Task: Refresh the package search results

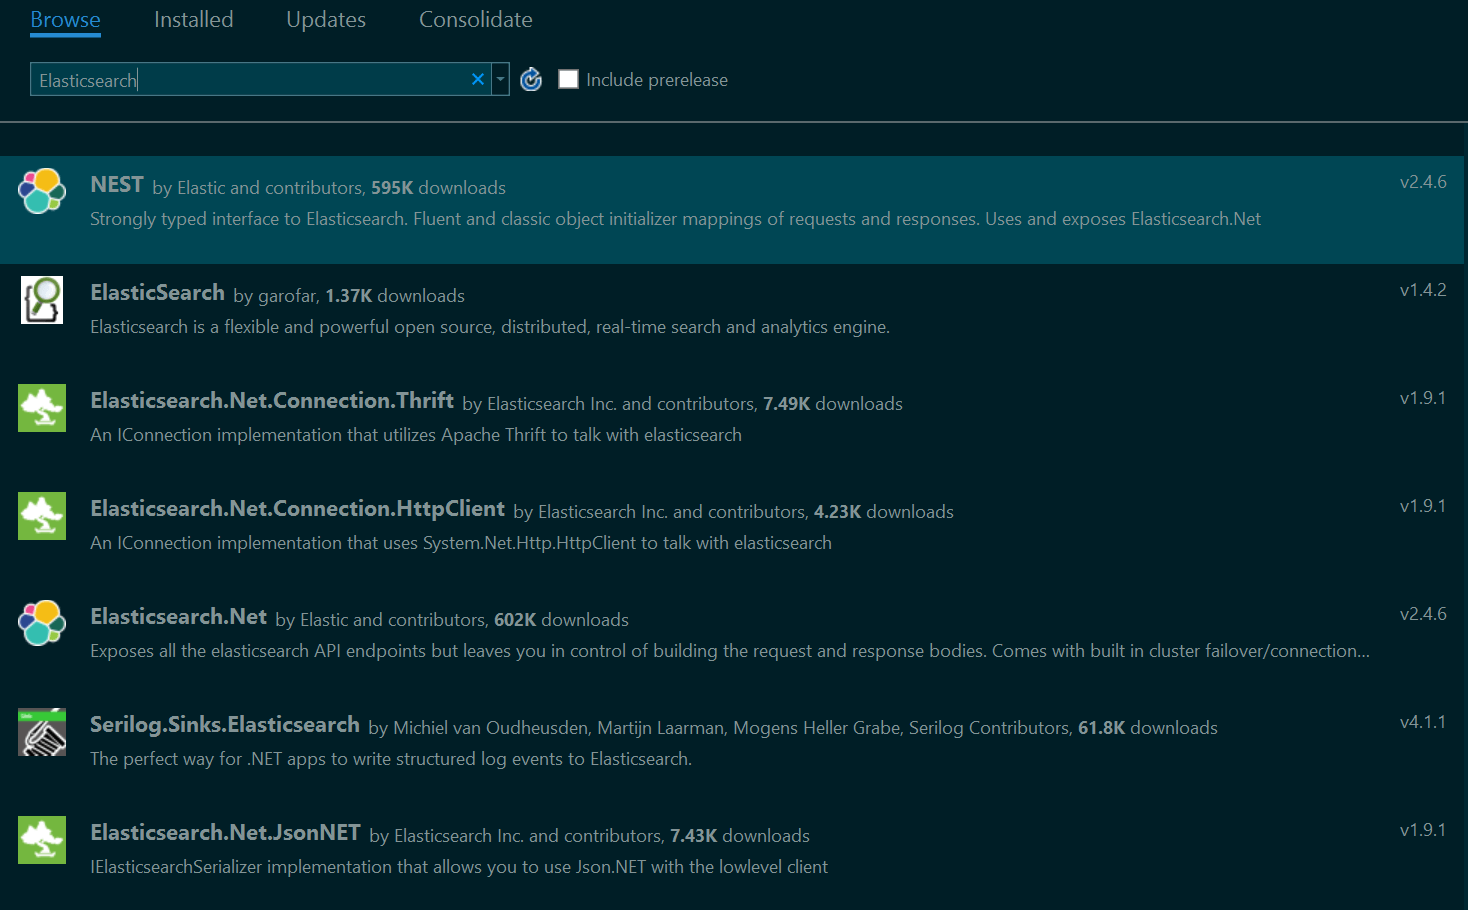Action: coord(531,79)
